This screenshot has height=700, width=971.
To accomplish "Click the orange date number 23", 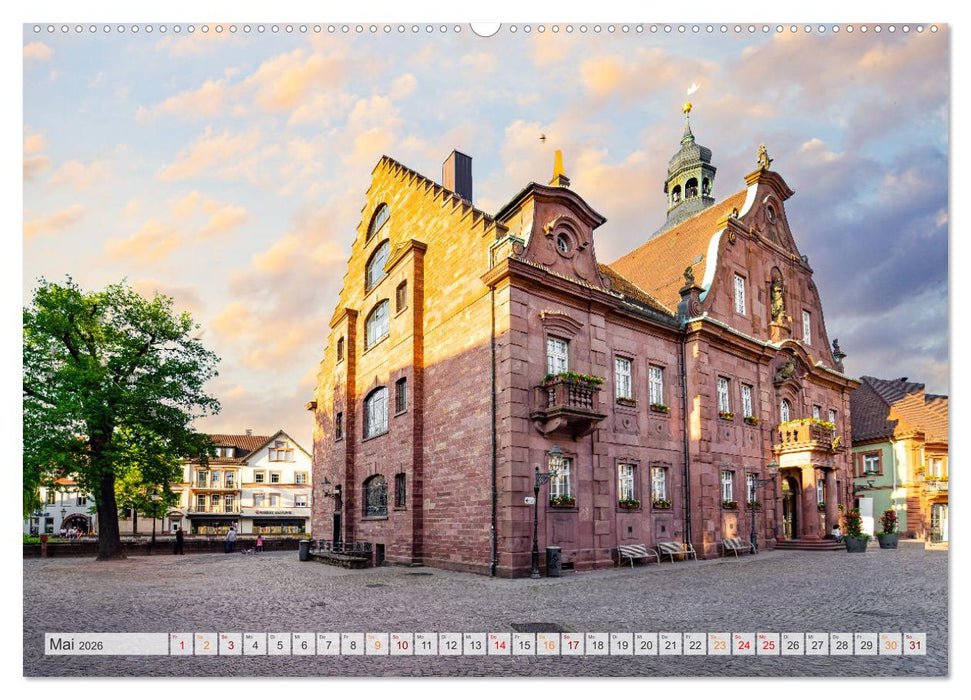I will 720,645.
